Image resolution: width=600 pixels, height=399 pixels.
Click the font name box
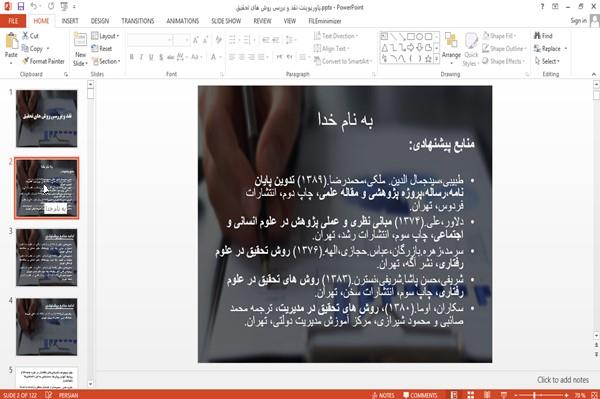pyautogui.click(x=149, y=40)
